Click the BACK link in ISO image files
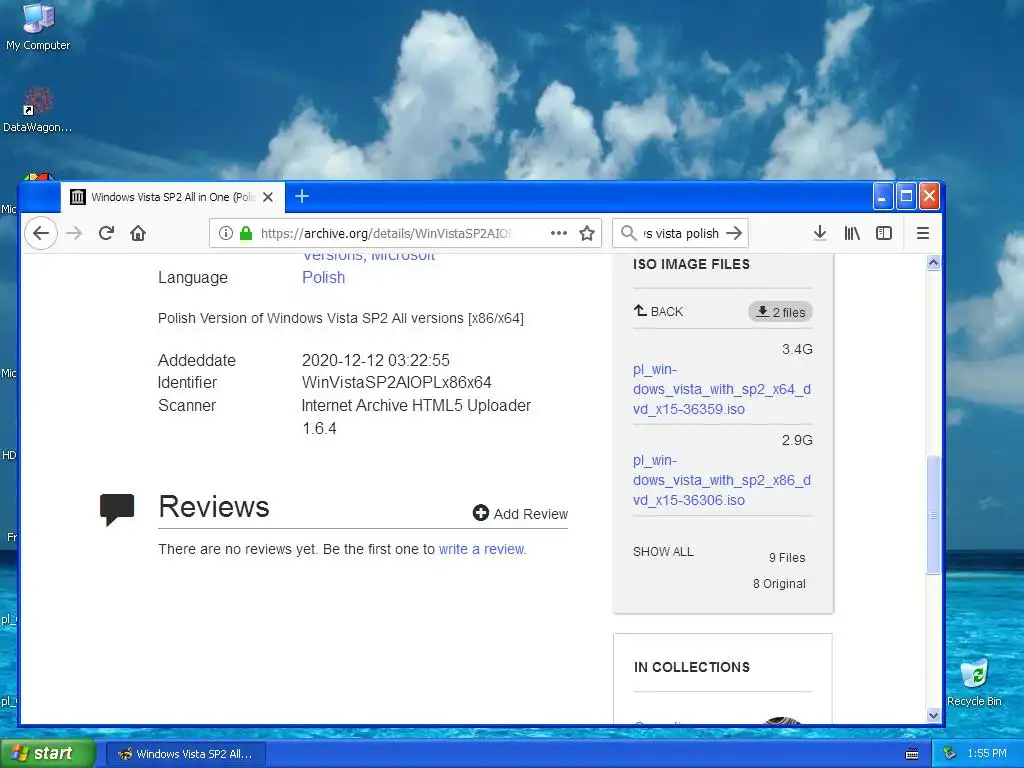The width and height of the screenshot is (1024, 768). point(658,312)
